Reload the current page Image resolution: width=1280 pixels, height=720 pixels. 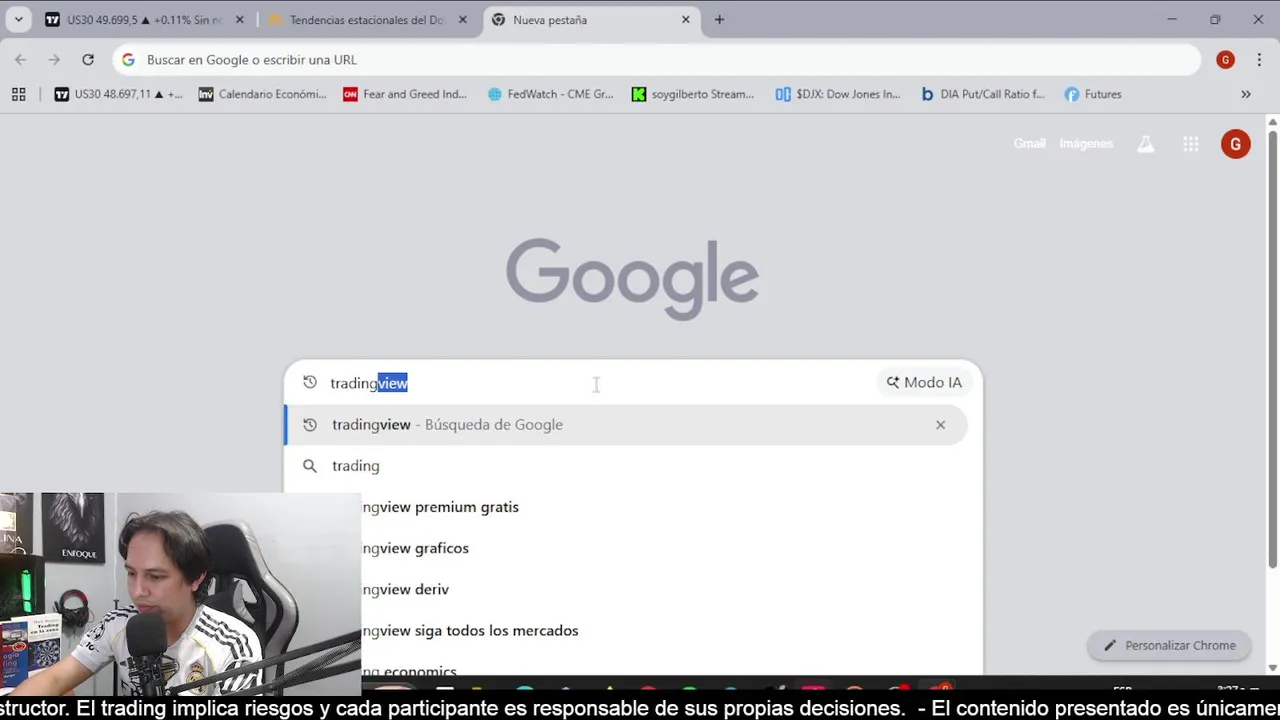click(x=88, y=60)
